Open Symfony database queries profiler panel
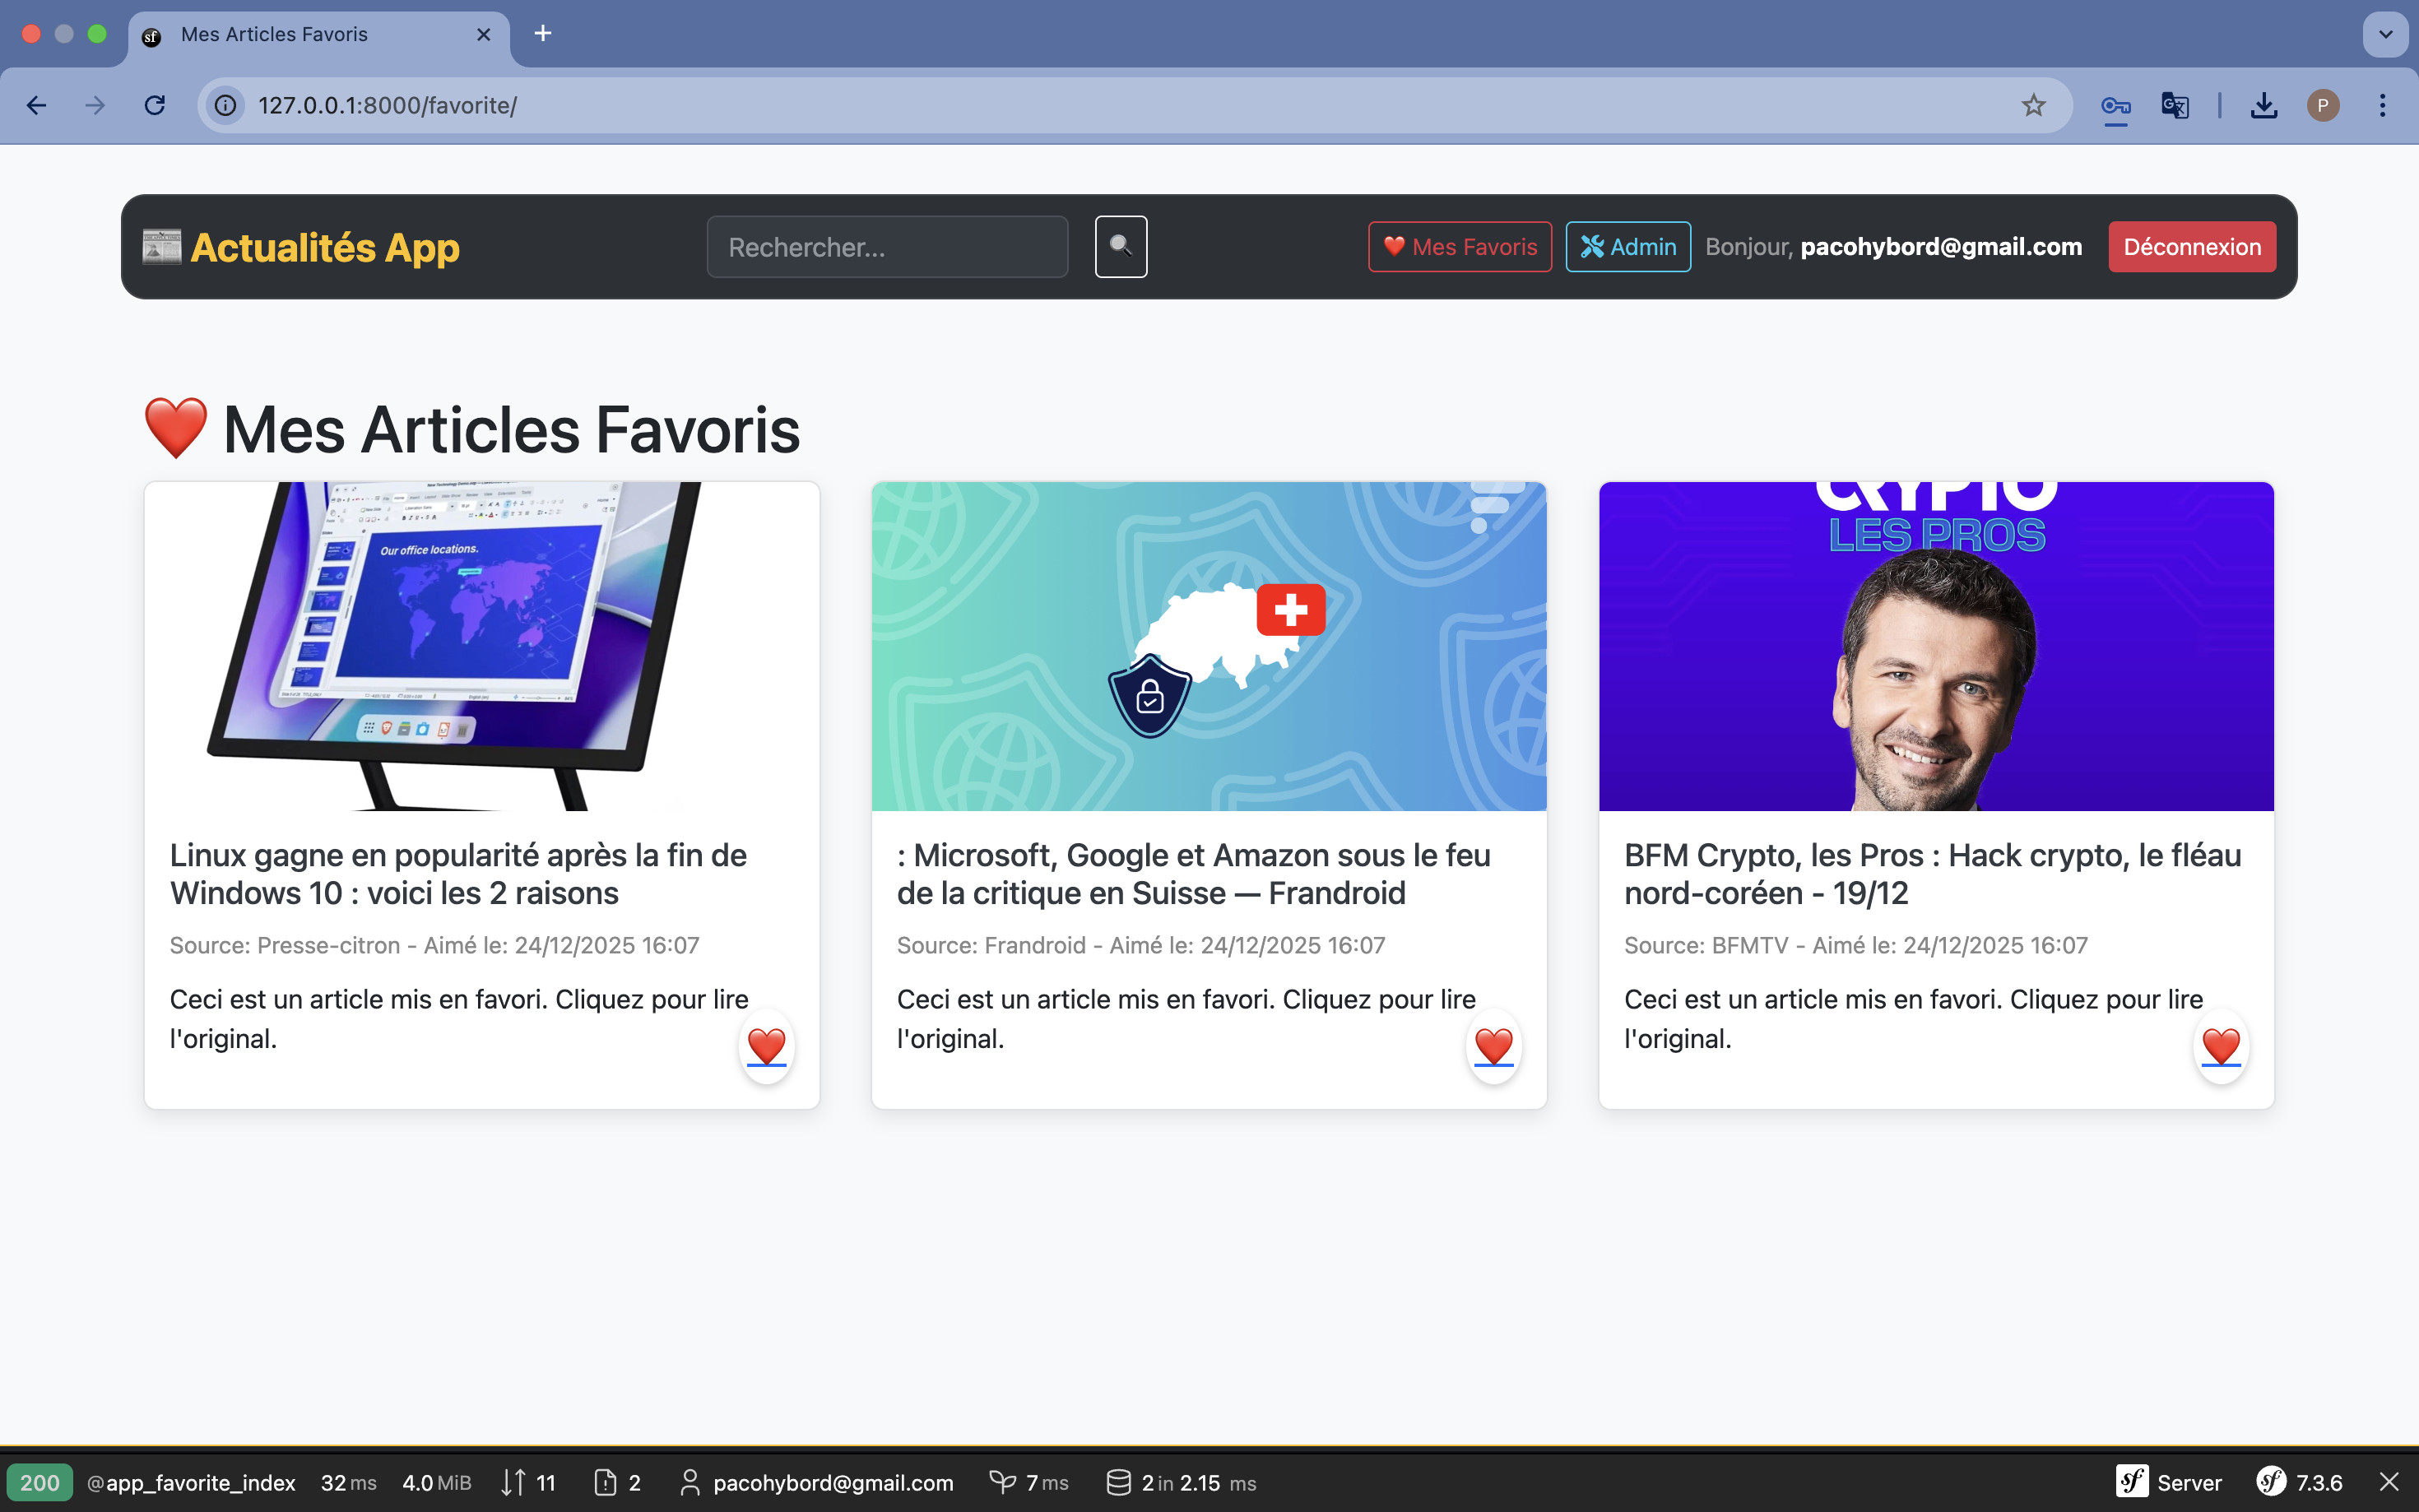 tap(1181, 1482)
